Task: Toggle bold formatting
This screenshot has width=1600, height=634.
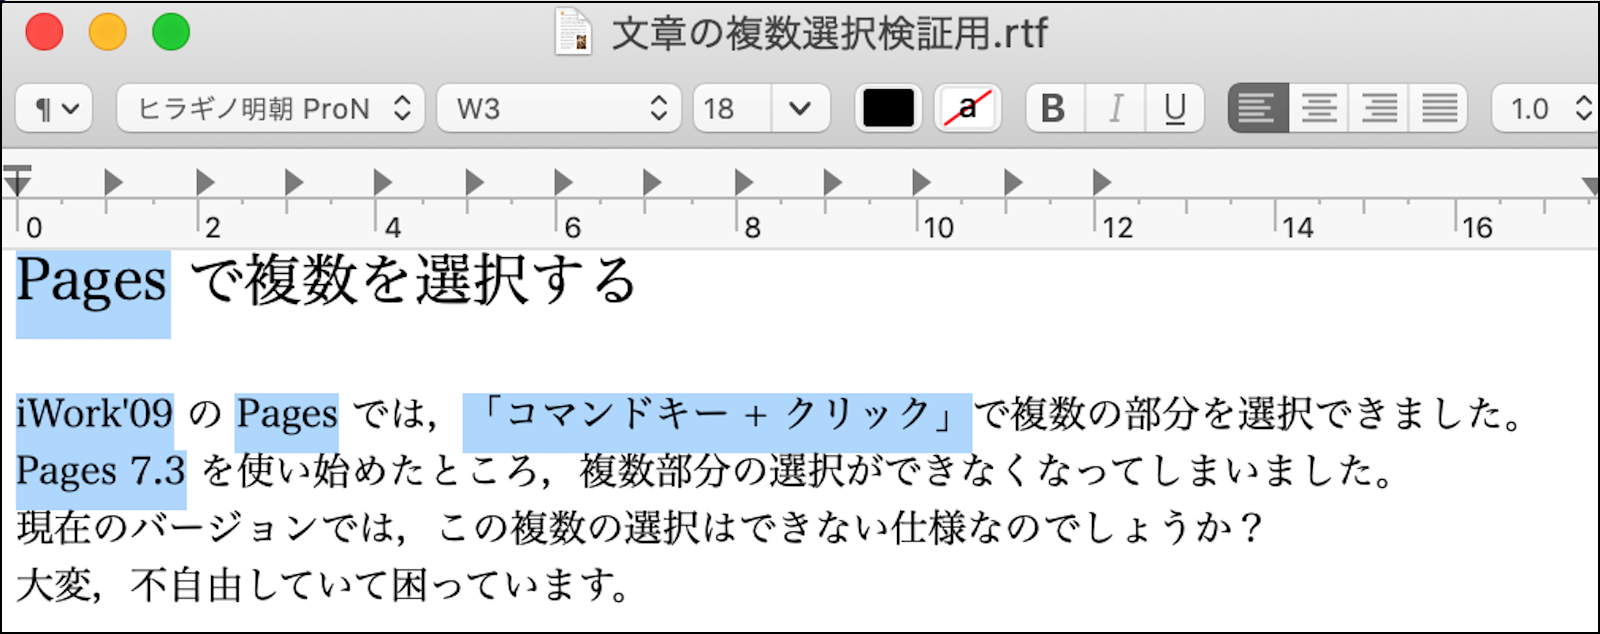Action: (x=1055, y=108)
